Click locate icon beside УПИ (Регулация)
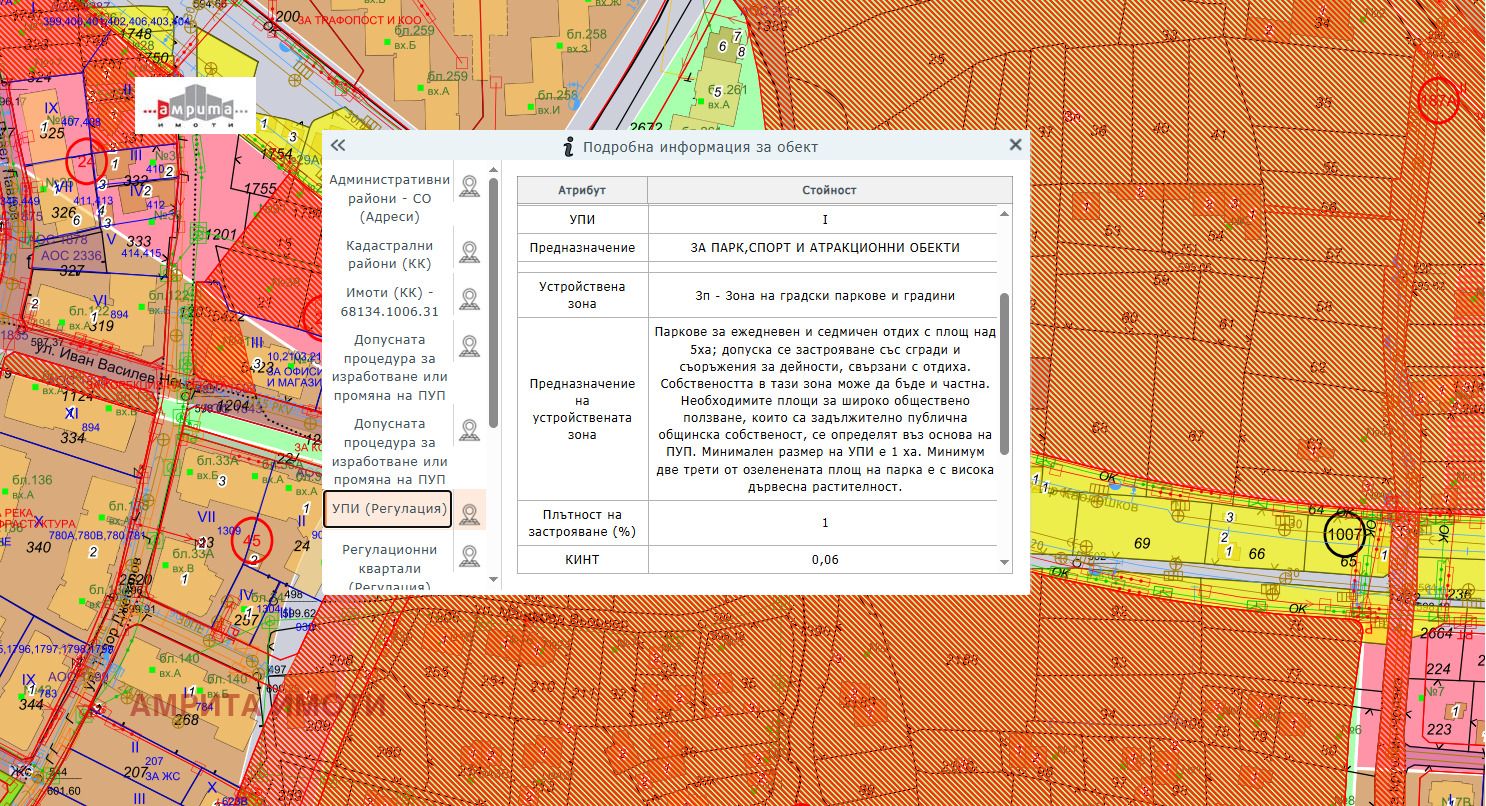This screenshot has width=1486, height=806. (x=470, y=515)
